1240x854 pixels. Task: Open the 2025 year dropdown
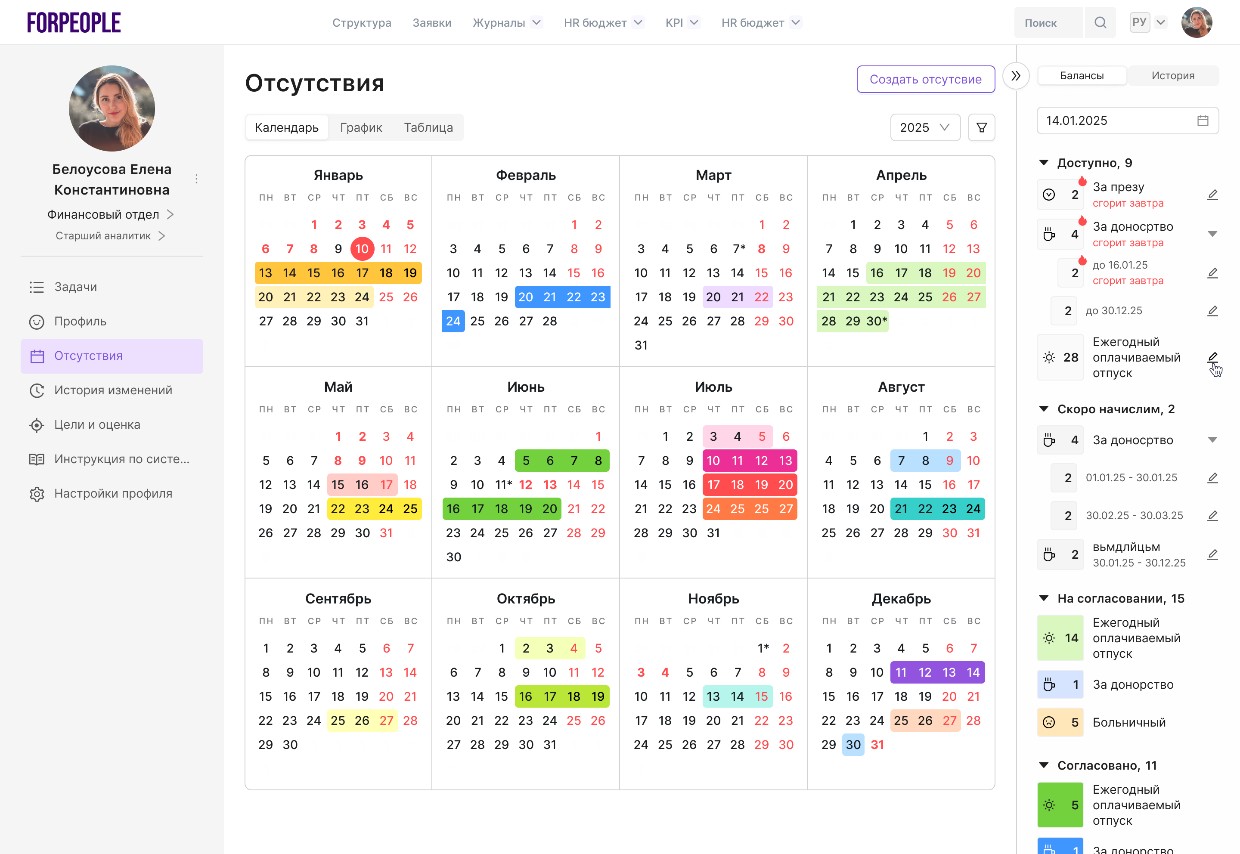click(x=925, y=128)
